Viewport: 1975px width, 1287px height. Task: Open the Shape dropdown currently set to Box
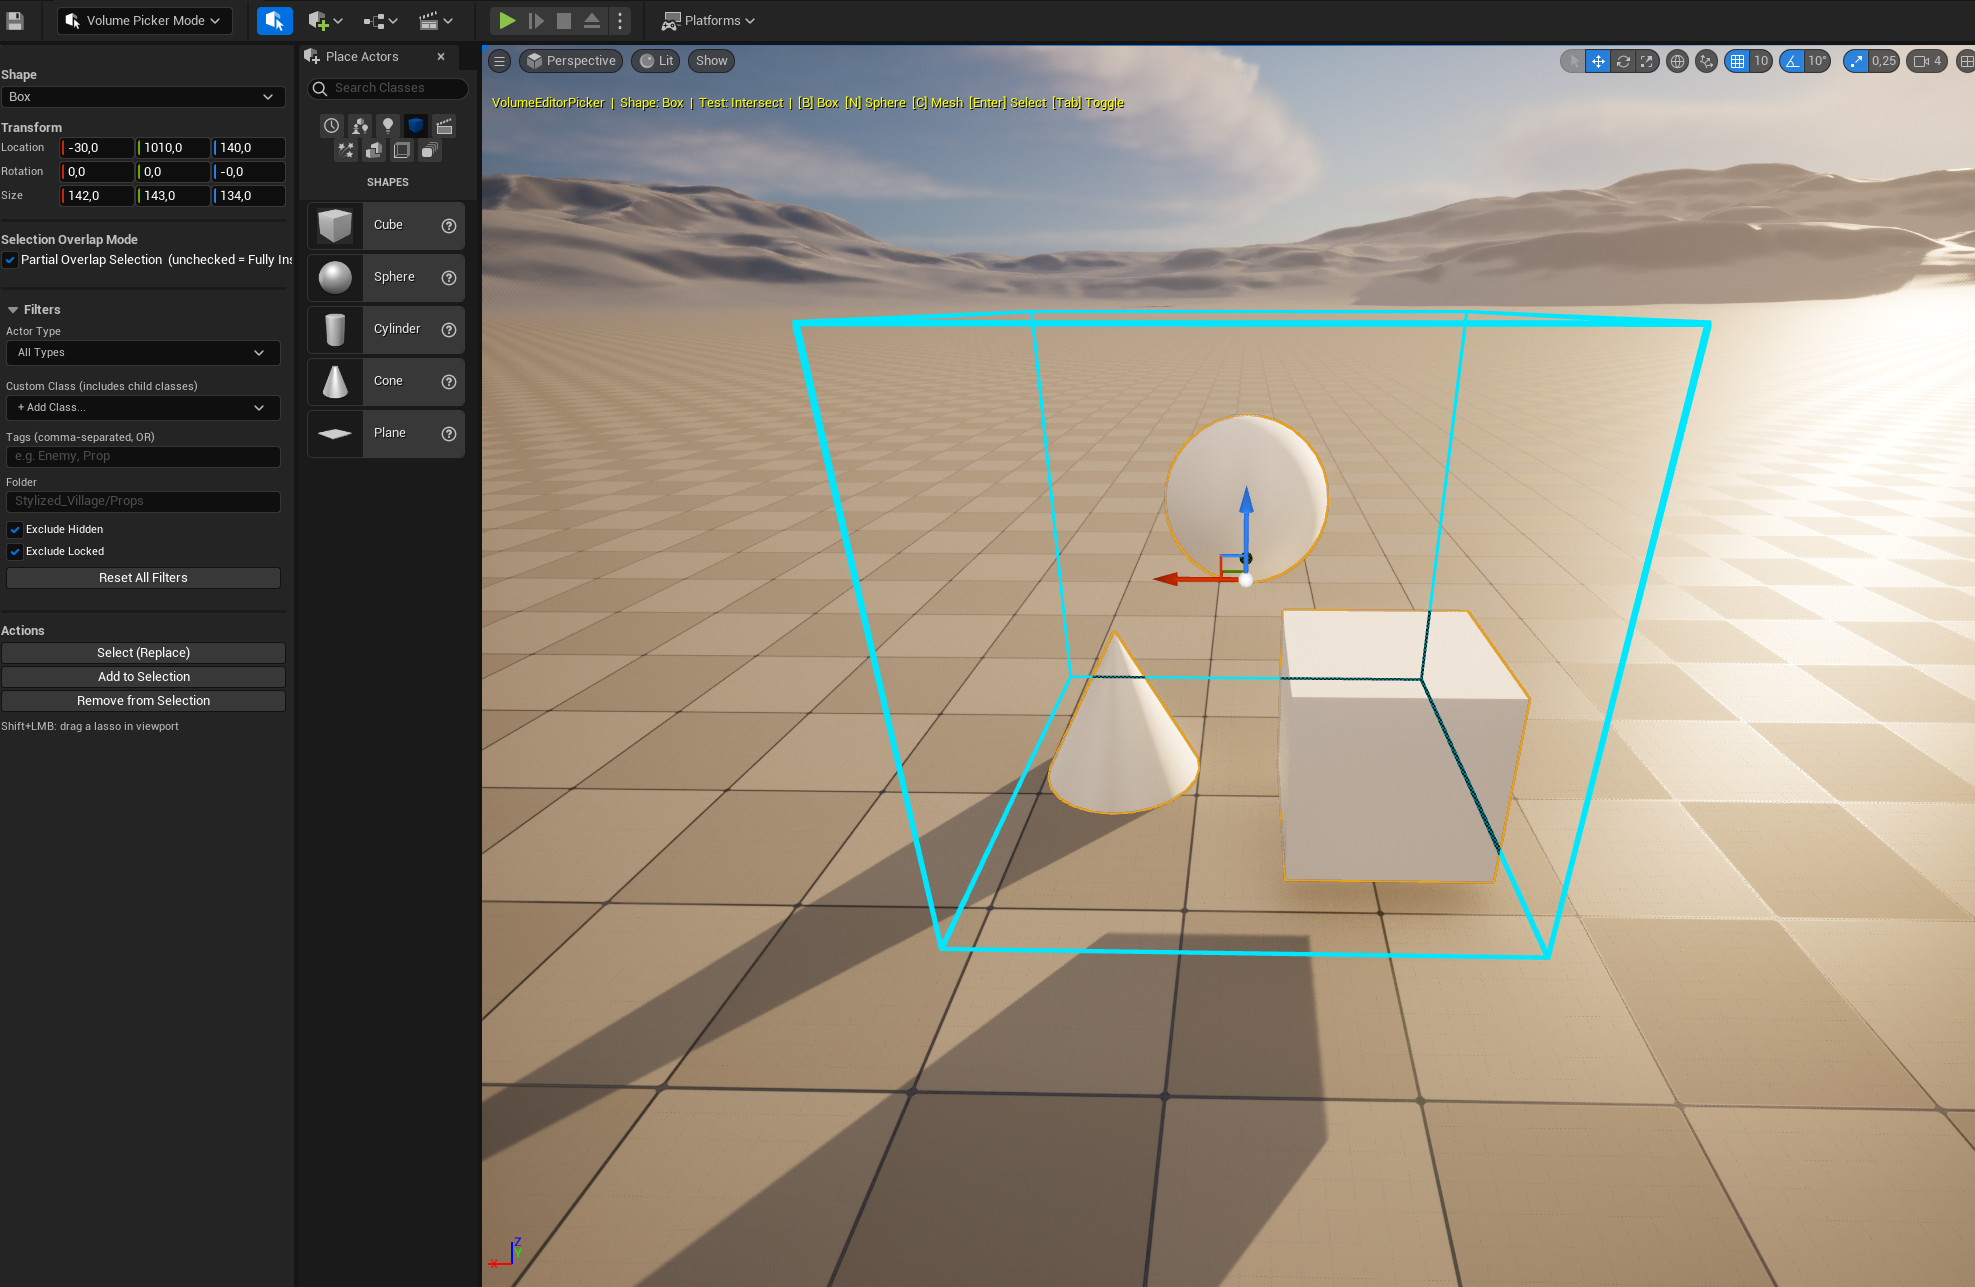tap(143, 96)
